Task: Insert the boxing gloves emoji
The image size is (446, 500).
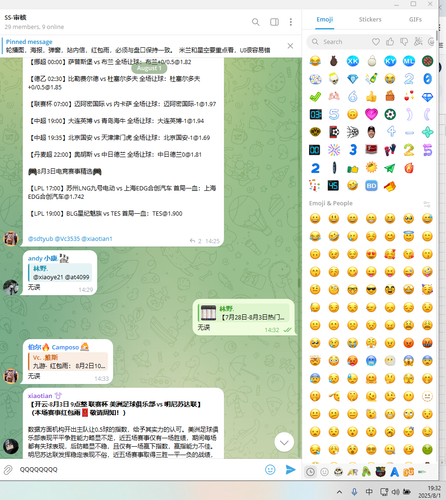Action: click(390, 150)
